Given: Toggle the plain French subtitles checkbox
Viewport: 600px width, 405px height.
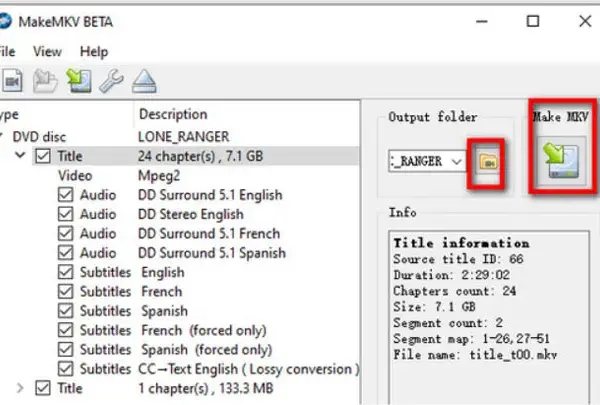Looking at the screenshot, I should 65,291.
